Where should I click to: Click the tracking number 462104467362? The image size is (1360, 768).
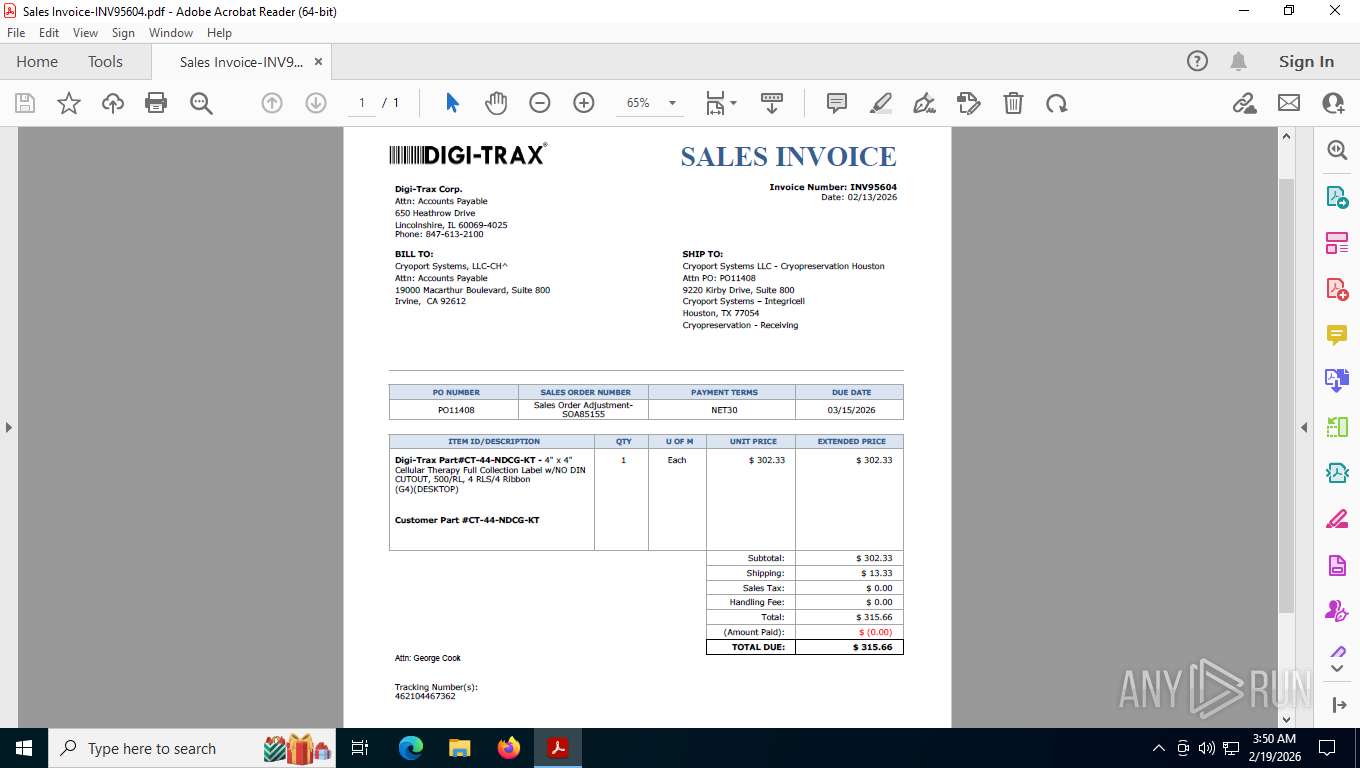(425, 696)
